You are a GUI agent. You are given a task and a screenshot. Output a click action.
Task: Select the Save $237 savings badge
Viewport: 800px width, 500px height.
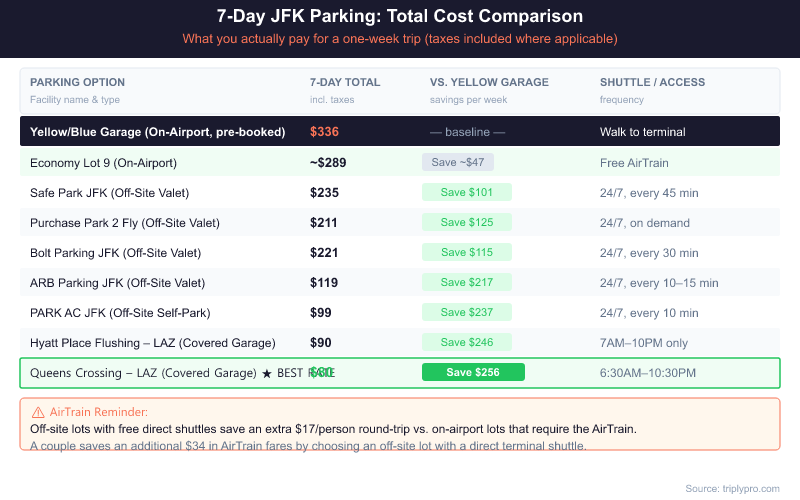[x=467, y=313]
